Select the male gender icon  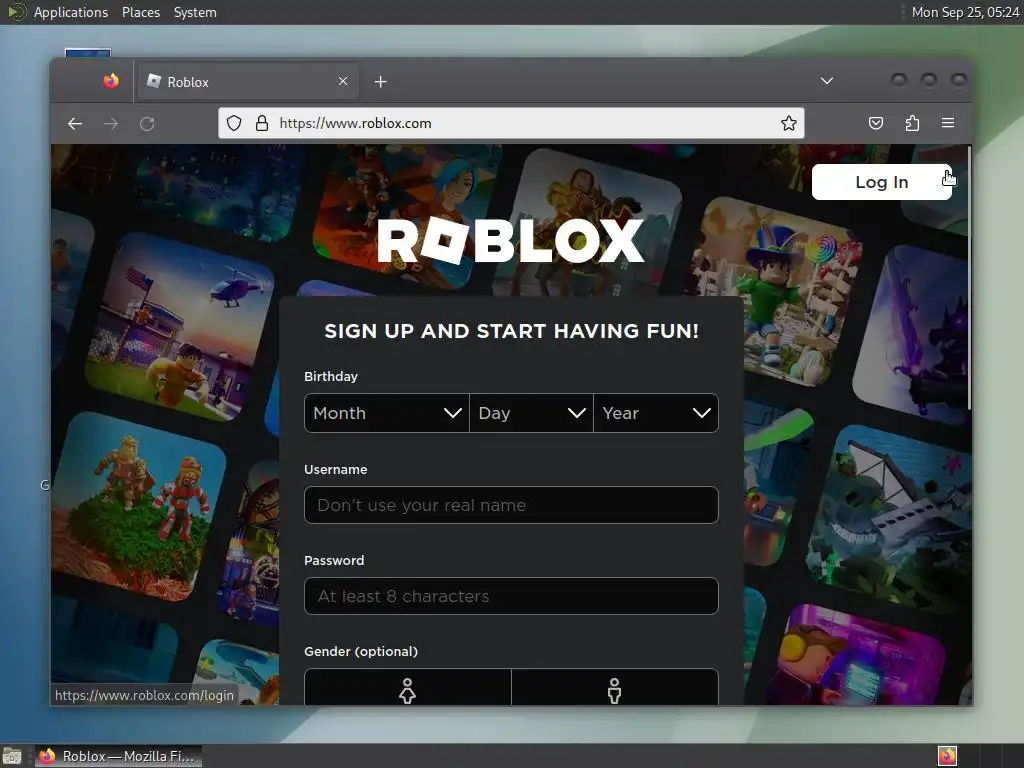pos(615,689)
